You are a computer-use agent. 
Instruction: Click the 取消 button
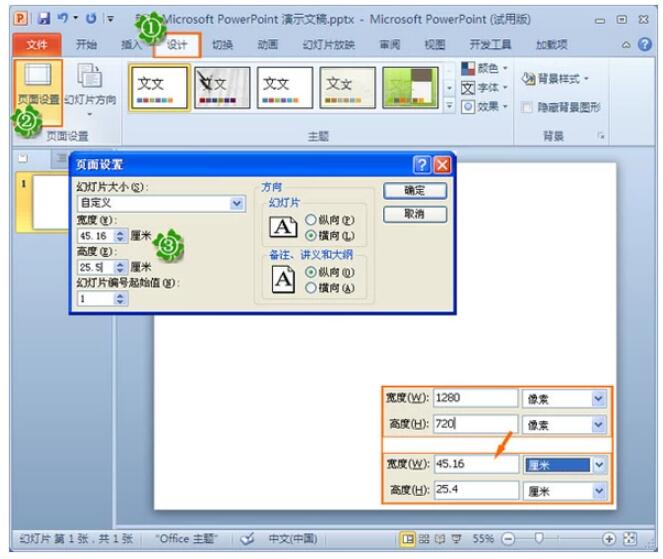(415, 214)
